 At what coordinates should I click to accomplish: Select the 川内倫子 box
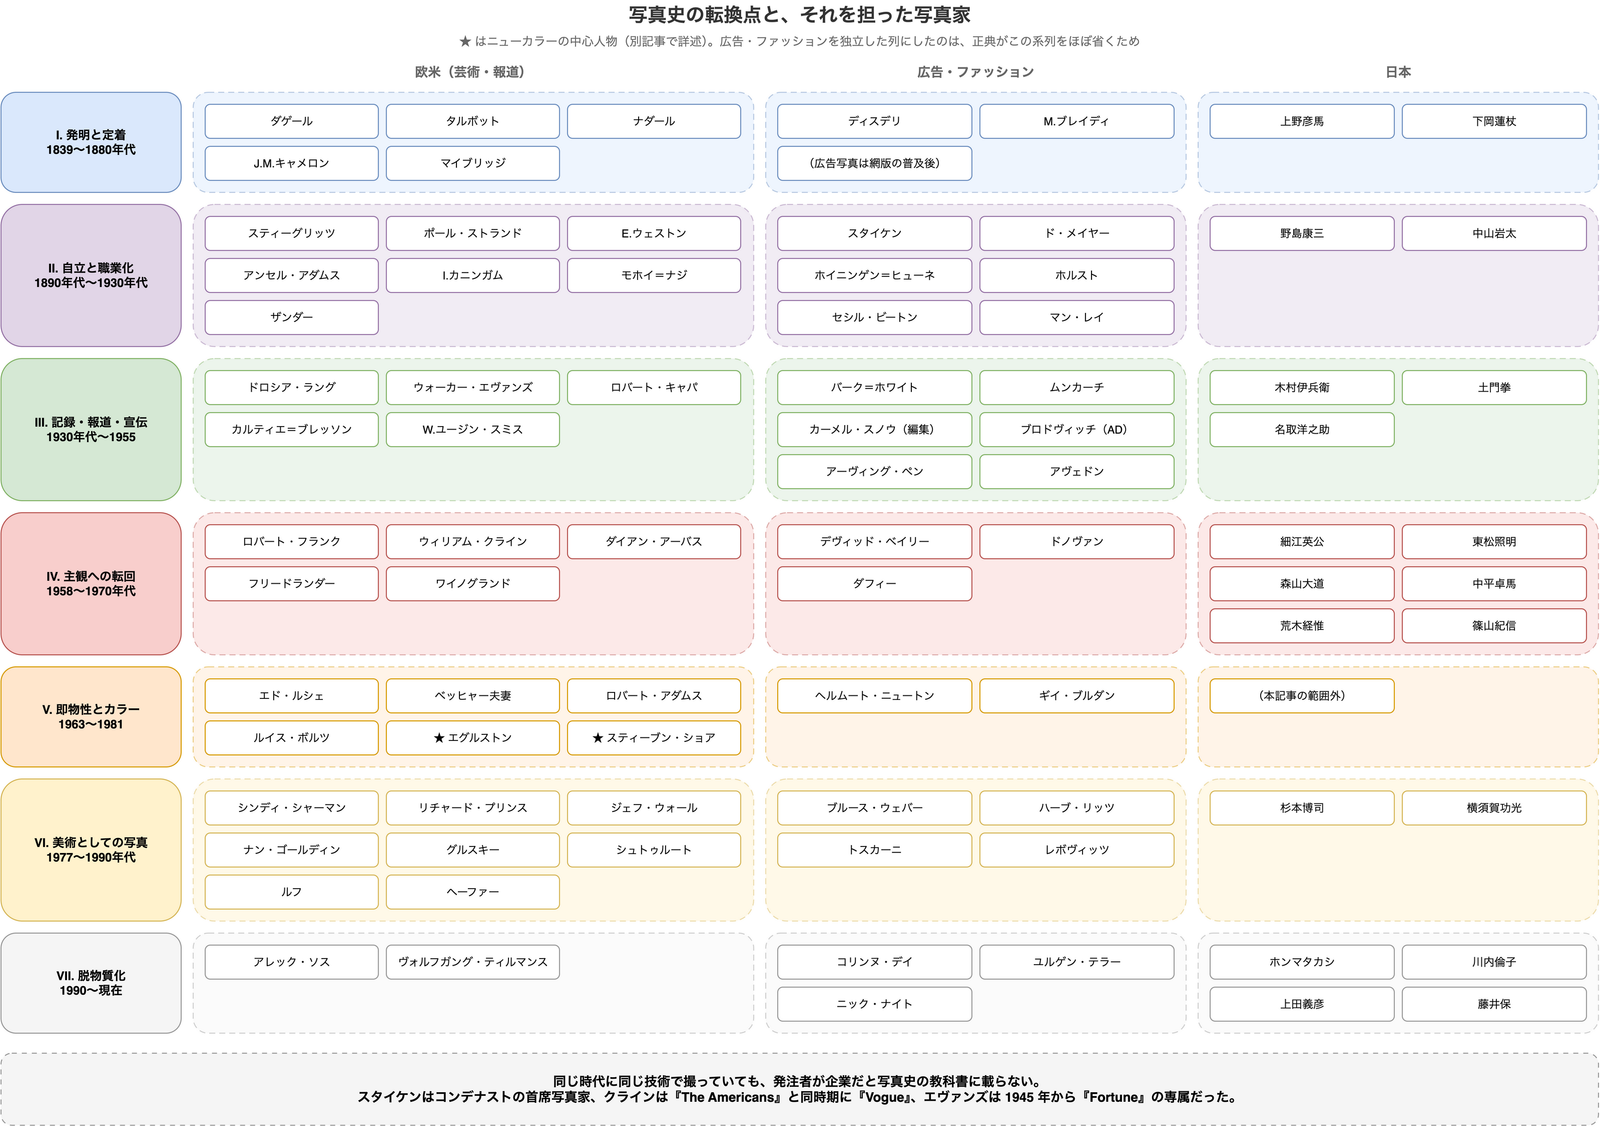1494,961
